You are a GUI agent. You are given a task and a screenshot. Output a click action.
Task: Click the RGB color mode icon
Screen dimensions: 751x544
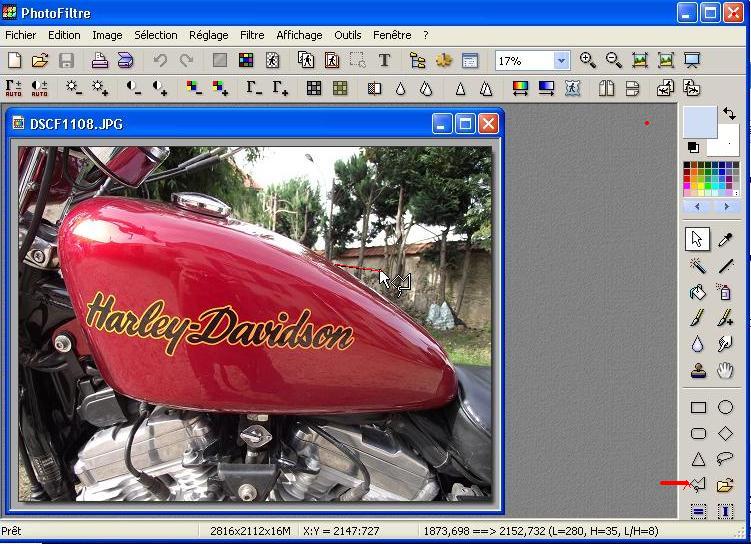(246, 60)
